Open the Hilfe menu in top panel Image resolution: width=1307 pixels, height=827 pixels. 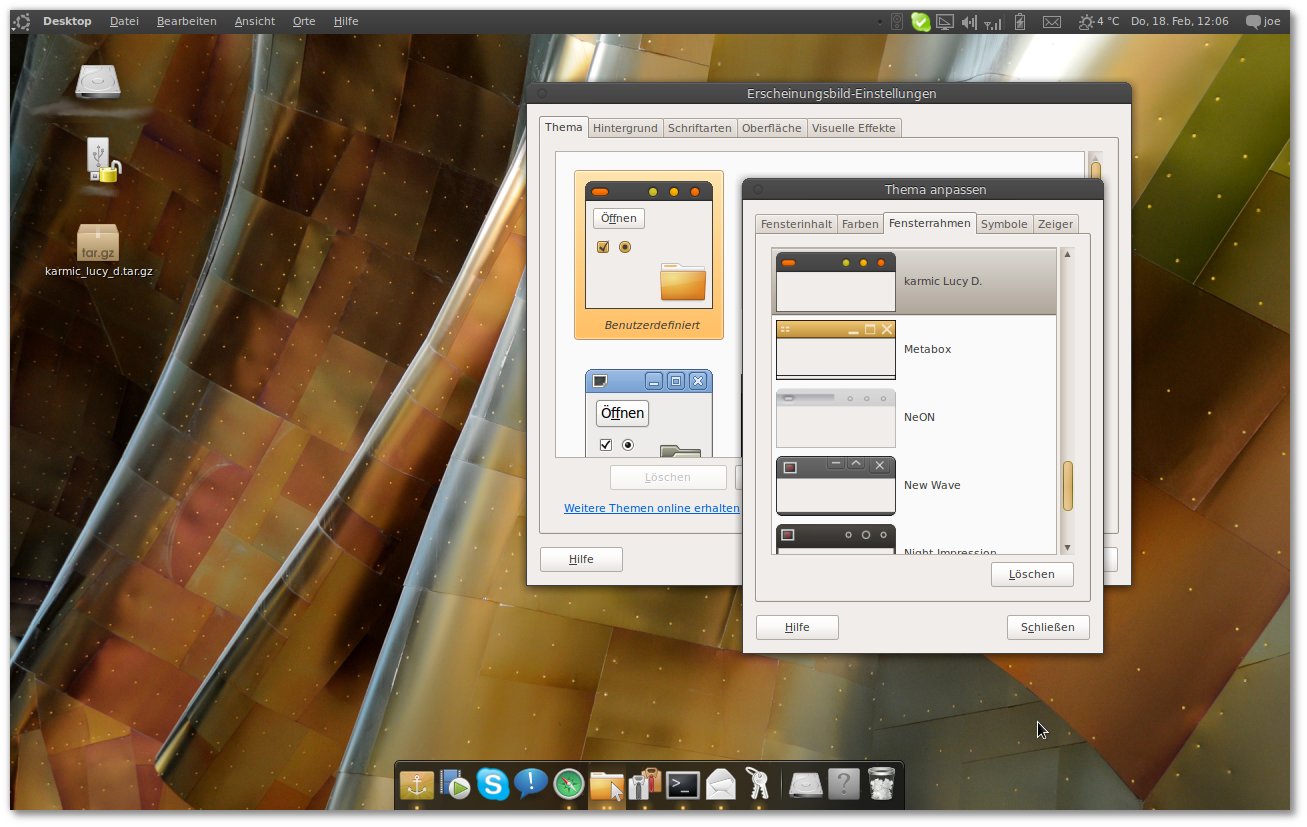[x=346, y=21]
